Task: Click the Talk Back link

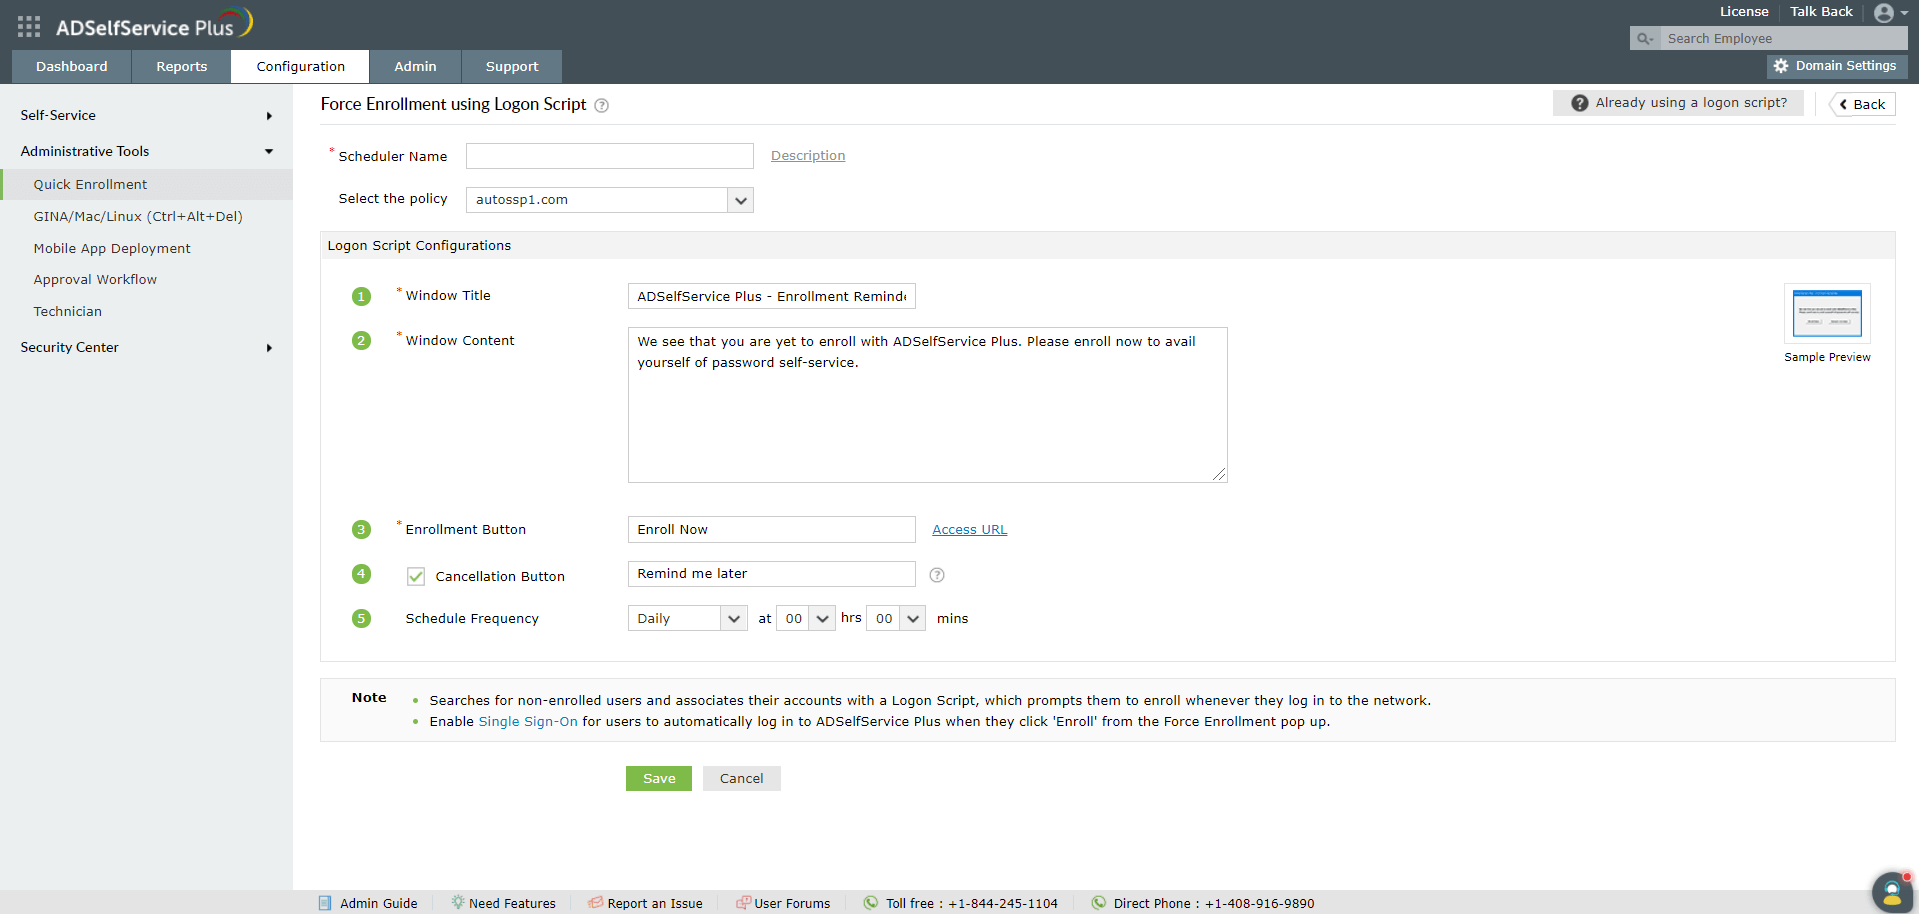Action: tap(1821, 12)
